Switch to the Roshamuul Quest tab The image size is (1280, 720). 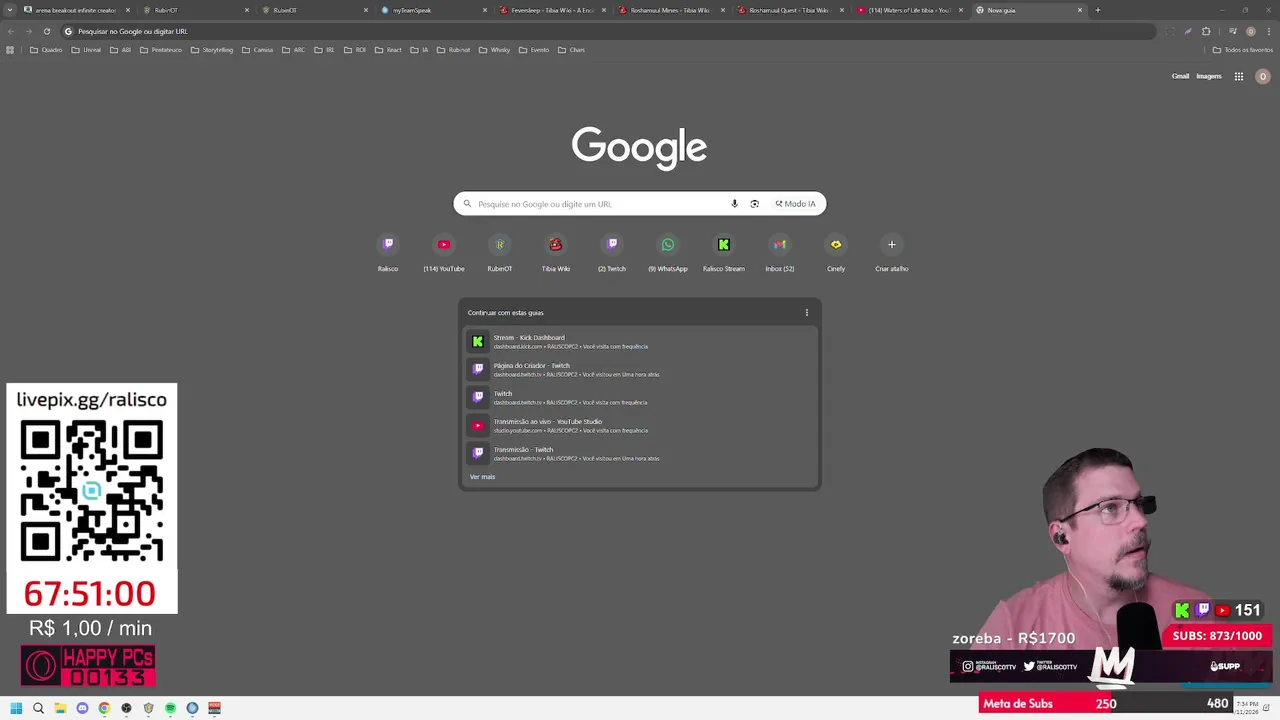(x=789, y=10)
